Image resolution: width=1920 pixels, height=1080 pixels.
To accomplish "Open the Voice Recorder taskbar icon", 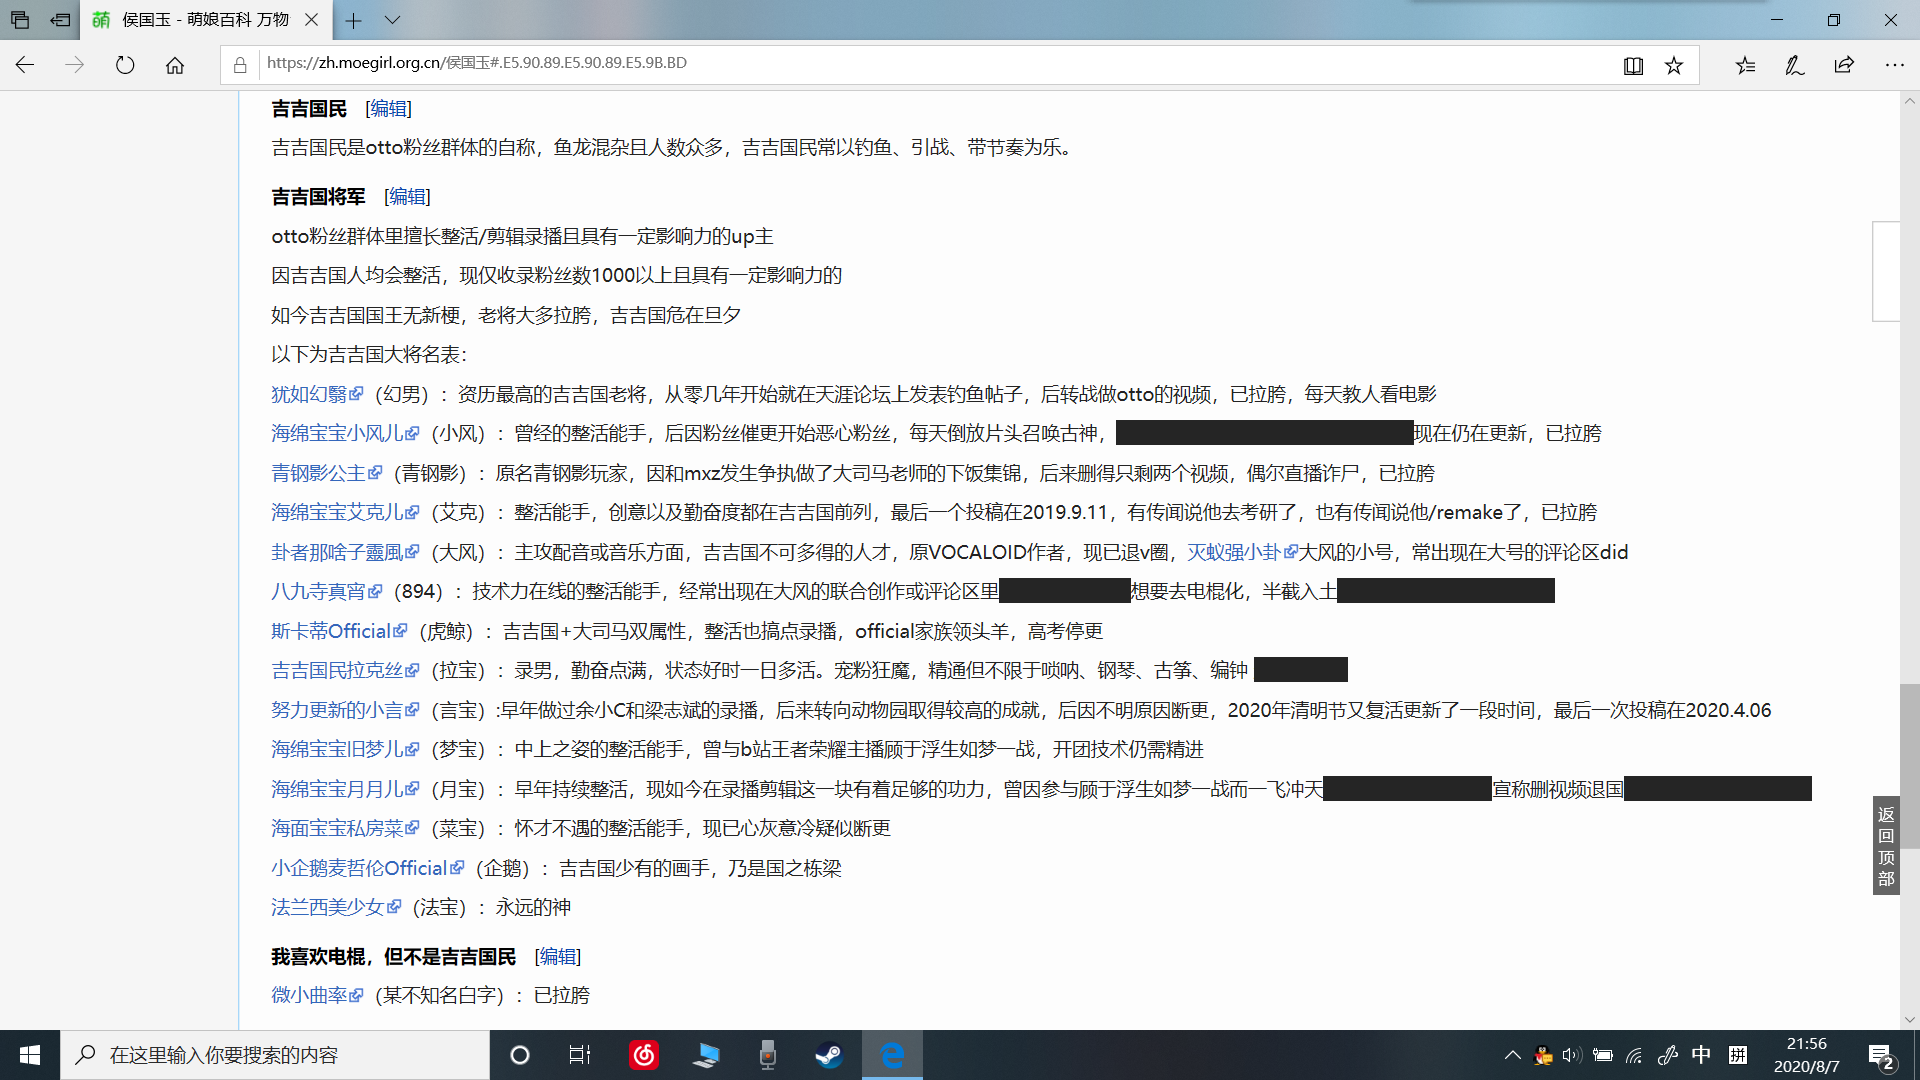I will [x=767, y=1055].
